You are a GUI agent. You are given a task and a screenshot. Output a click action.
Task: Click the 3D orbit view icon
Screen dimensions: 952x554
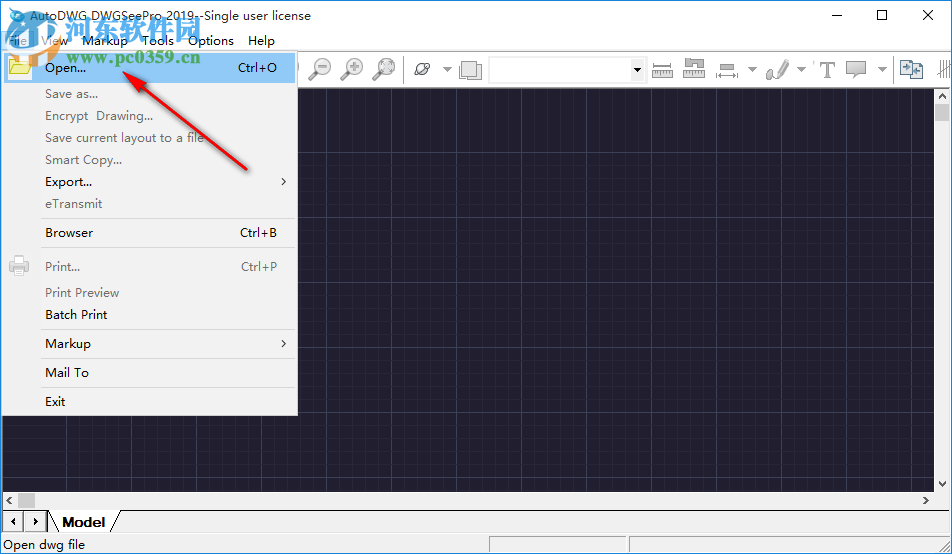tap(423, 69)
